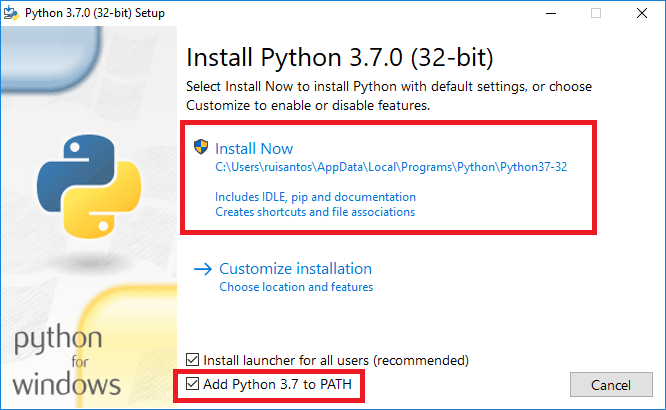The width and height of the screenshot is (666, 410).
Task: Click the 'Add Python 3.7 to PATH' label
Action: (x=279, y=384)
